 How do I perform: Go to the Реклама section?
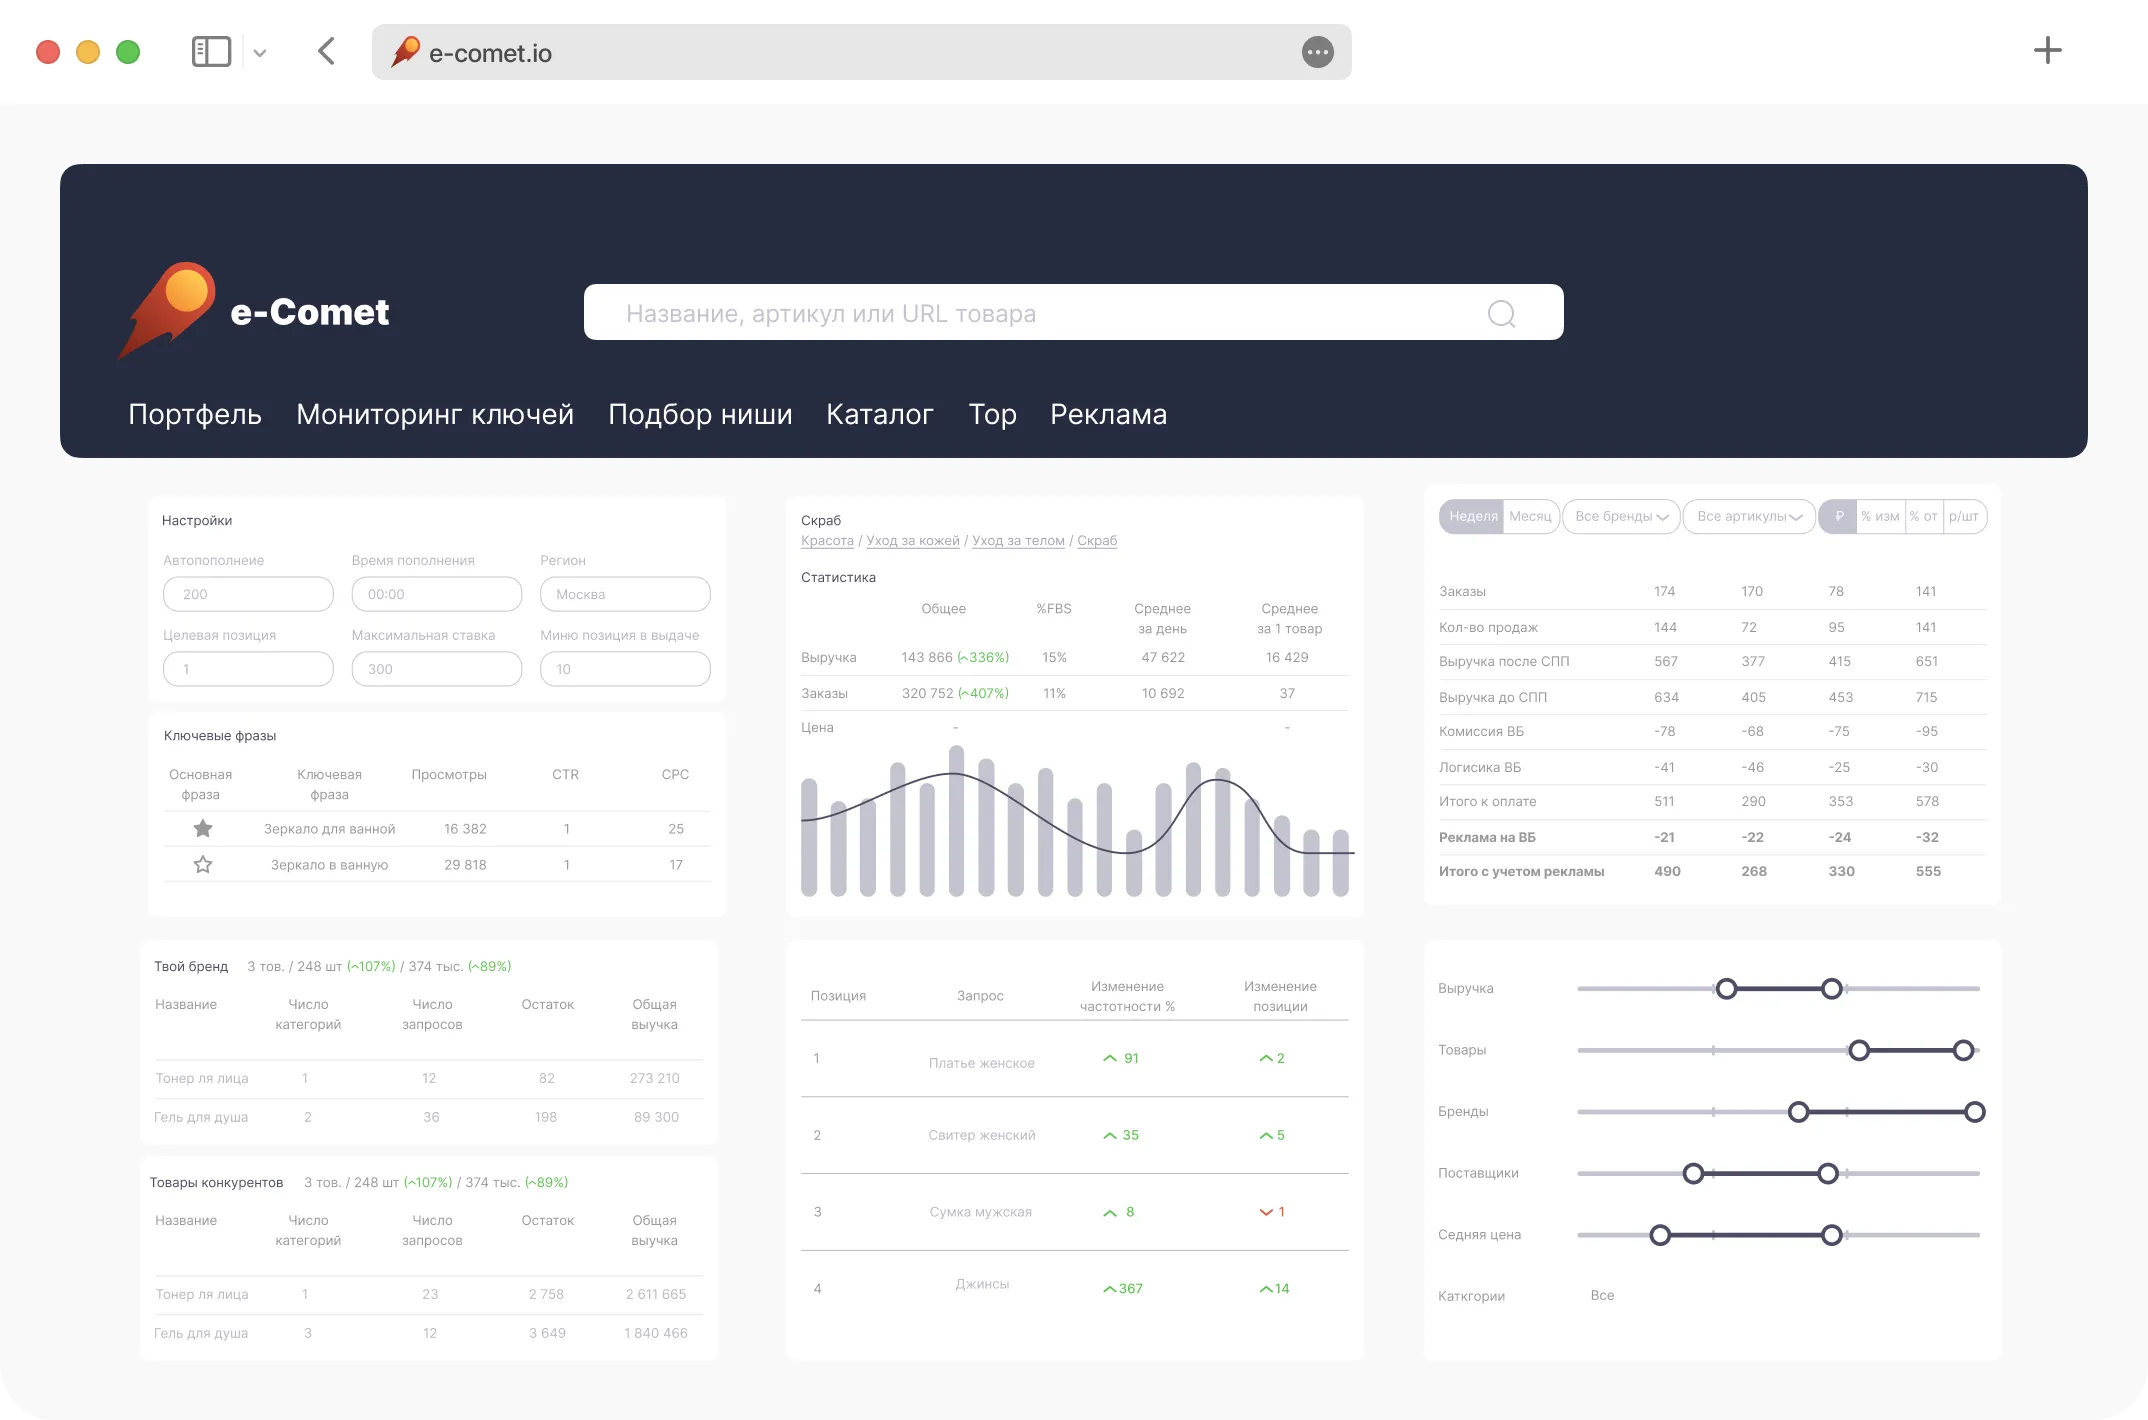pyautogui.click(x=1108, y=414)
